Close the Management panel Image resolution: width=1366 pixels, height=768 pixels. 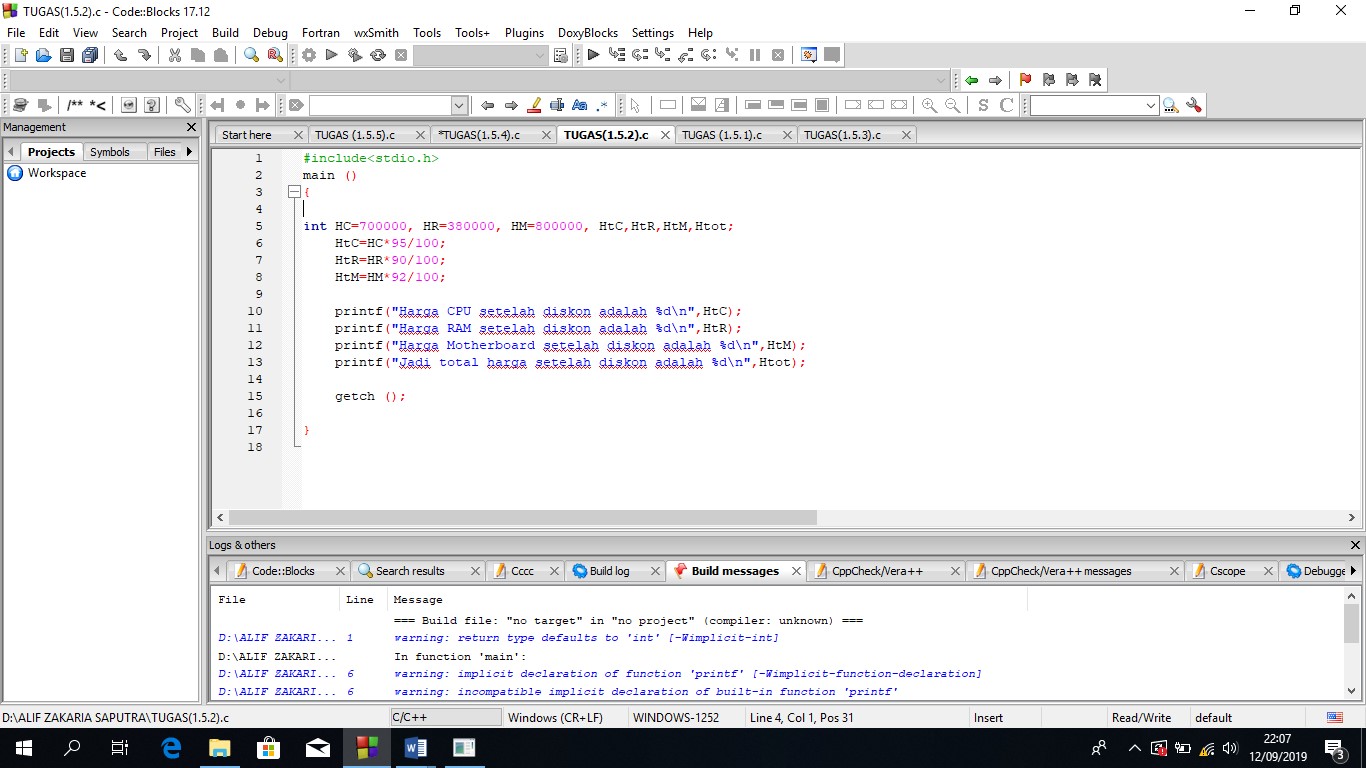click(192, 128)
